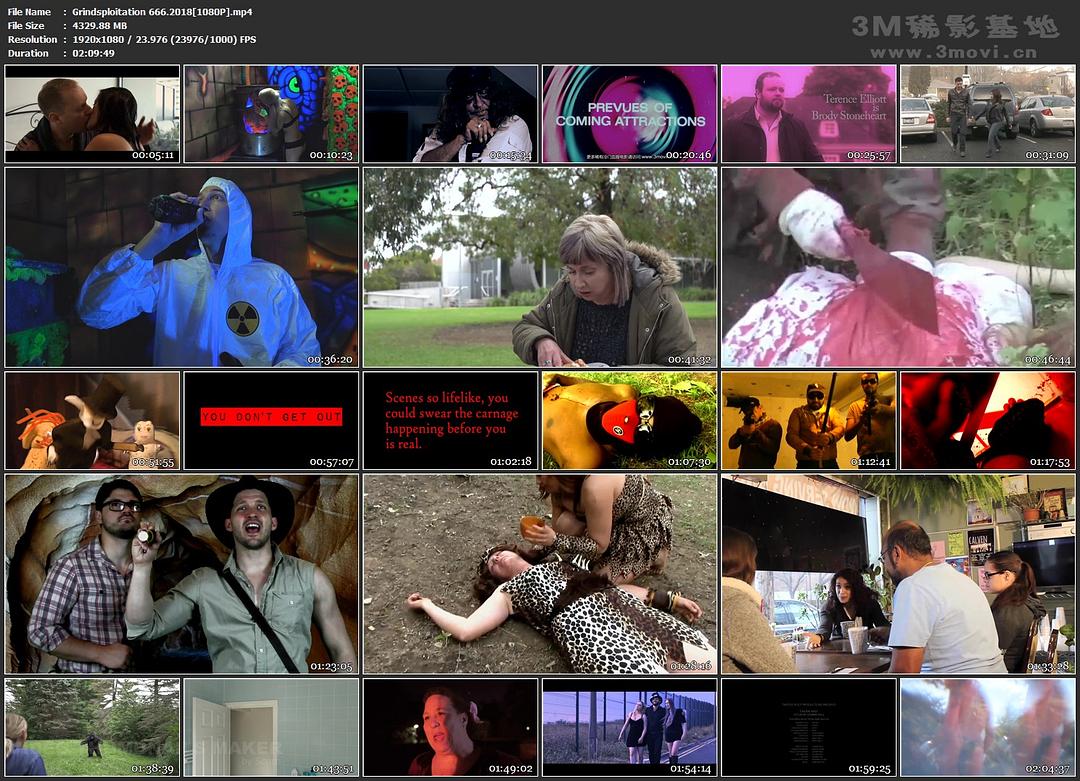Click the 3M logo watermark text
Viewport: 1080px width, 781px height.
pos(954,26)
